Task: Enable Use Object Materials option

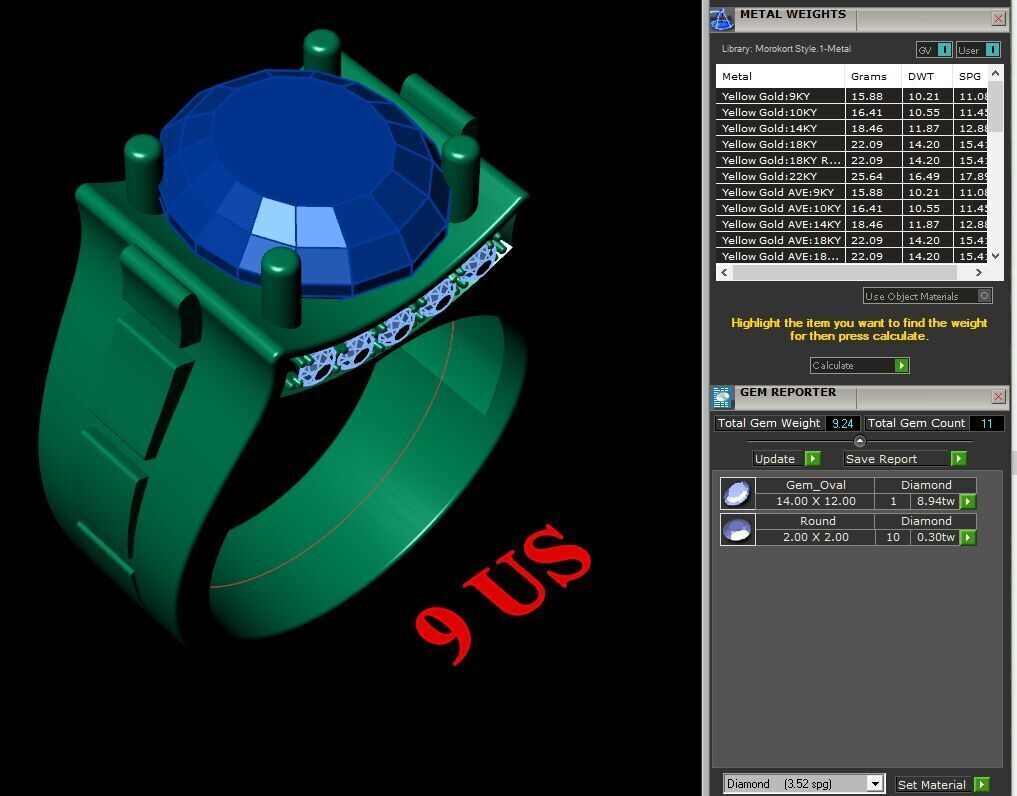Action: (x=927, y=296)
